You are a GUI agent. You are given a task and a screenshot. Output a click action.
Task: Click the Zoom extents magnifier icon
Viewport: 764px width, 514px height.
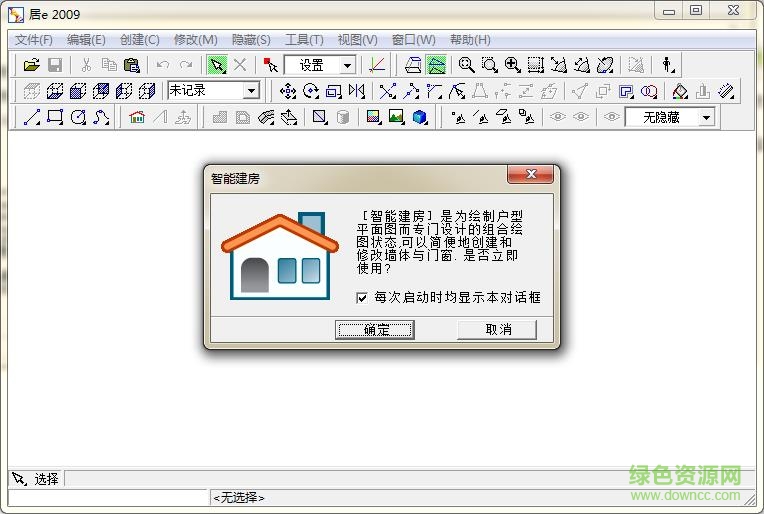point(467,65)
